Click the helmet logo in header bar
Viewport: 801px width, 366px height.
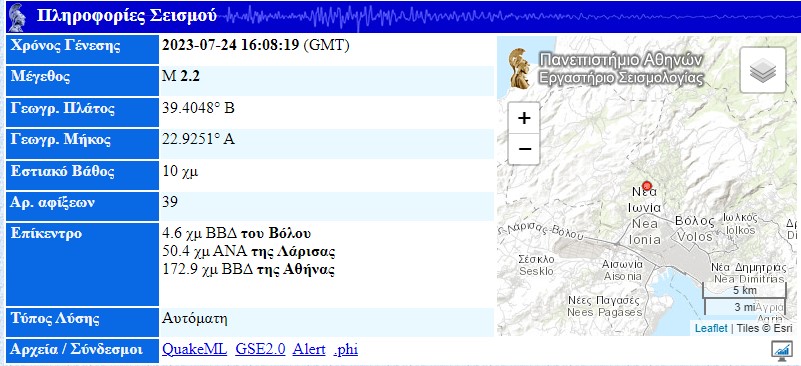click(17, 17)
